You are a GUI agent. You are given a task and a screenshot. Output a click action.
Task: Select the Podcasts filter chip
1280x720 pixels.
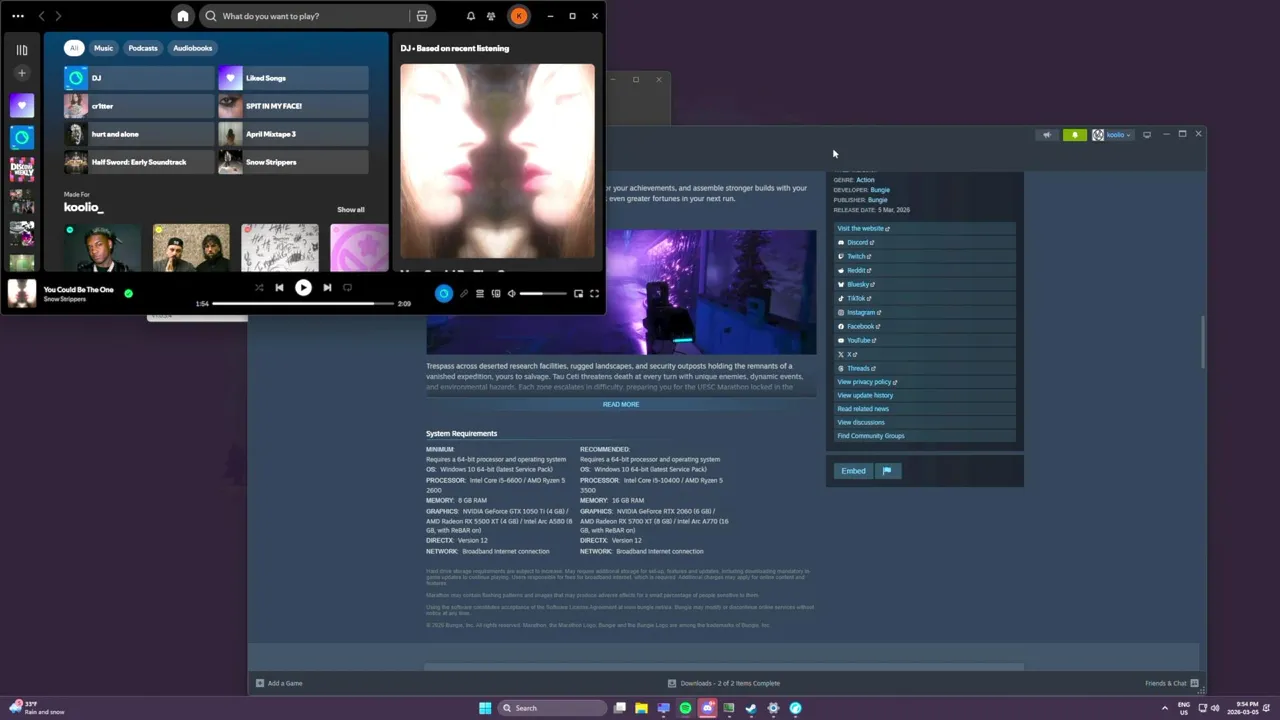pos(143,48)
